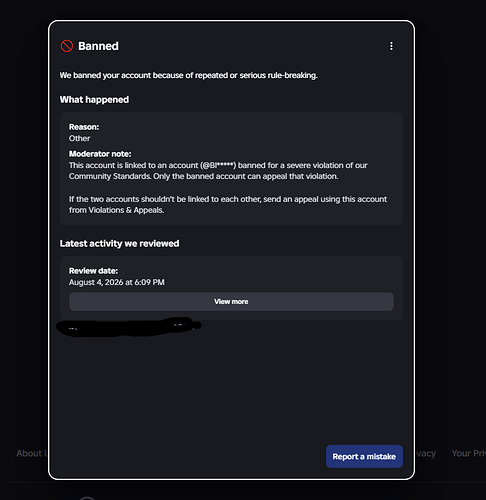The height and width of the screenshot is (500, 486).
Task: Select the 'Banned' dialog title
Action: [x=98, y=46]
